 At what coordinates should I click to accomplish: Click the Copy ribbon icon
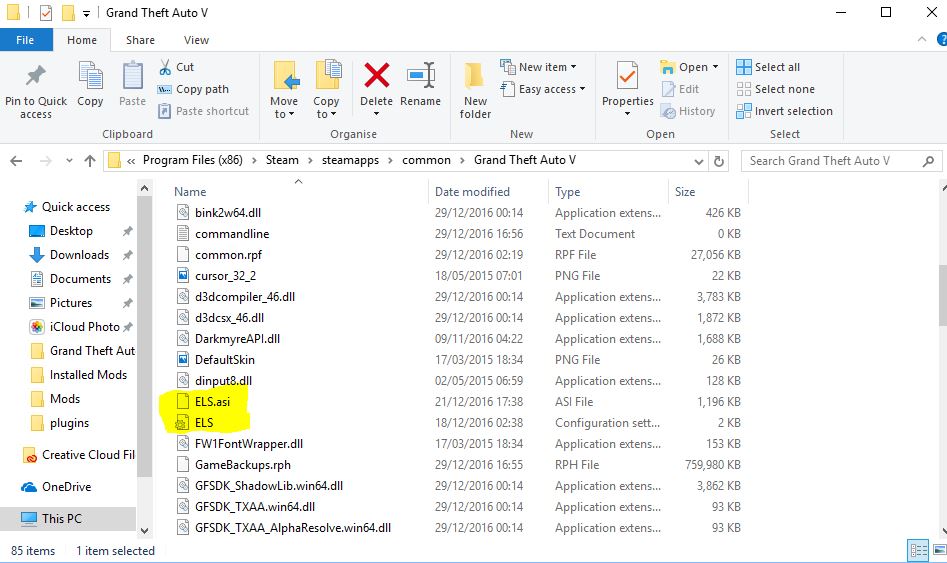(x=91, y=76)
